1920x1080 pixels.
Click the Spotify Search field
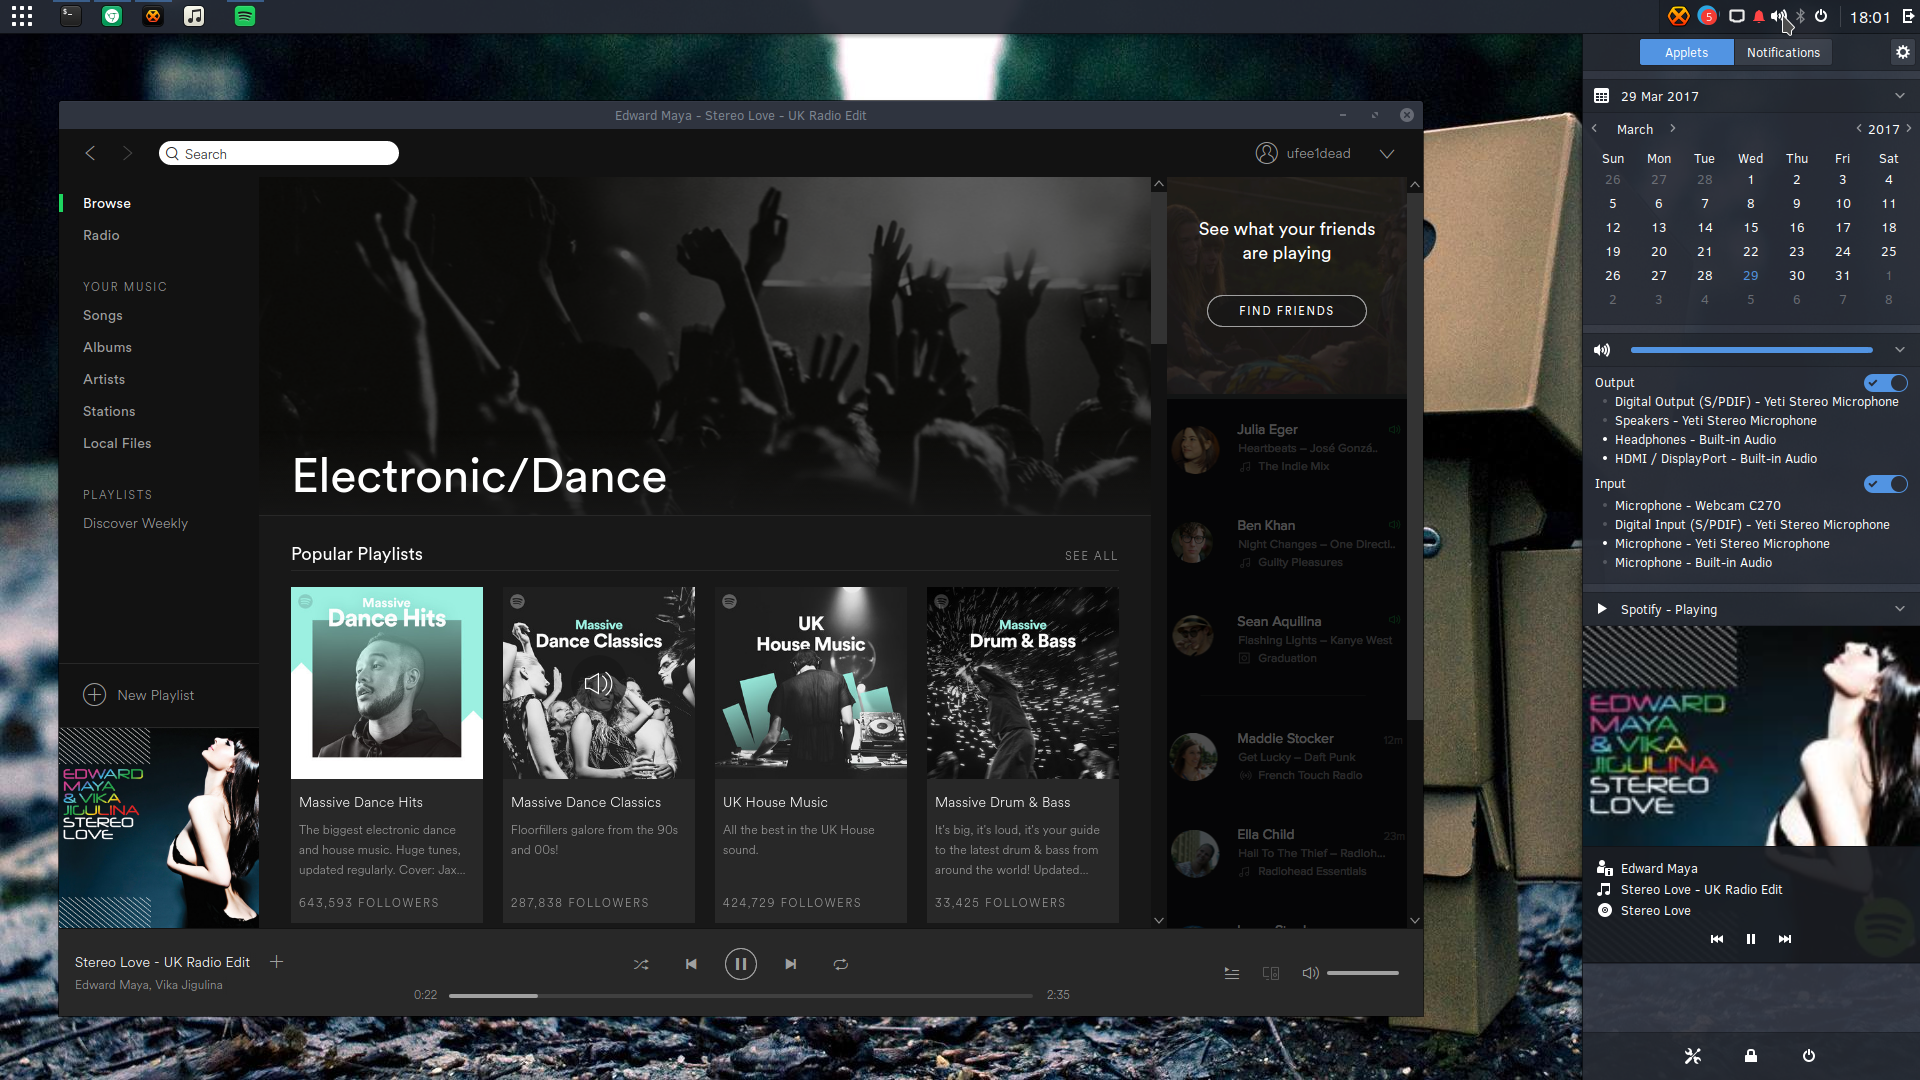[279, 153]
